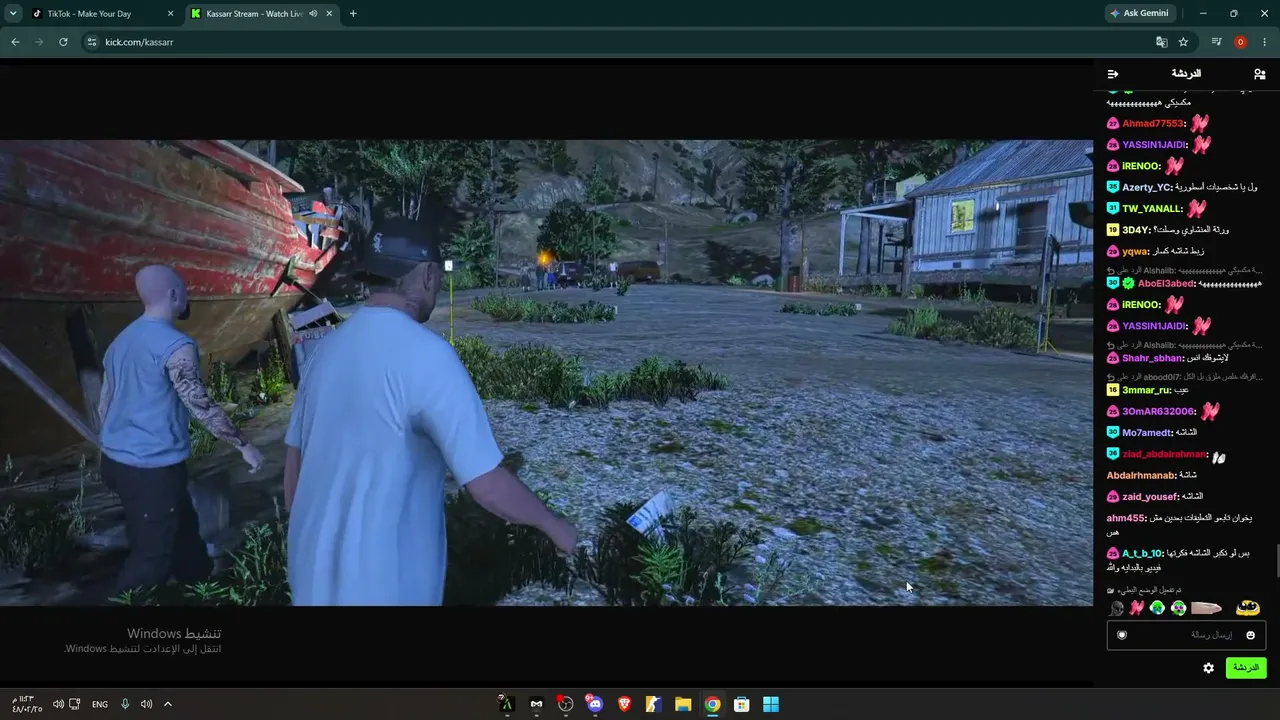
Task: Click username yqwa in chat
Action: pyautogui.click(x=1134, y=252)
